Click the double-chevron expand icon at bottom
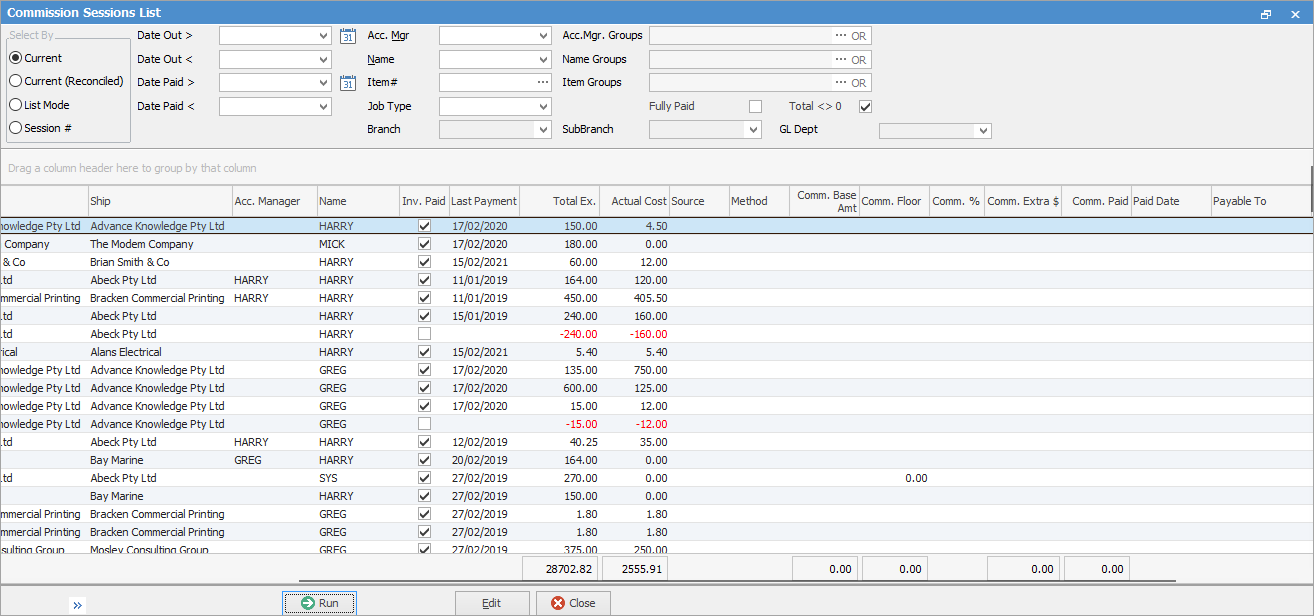Viewport: 1314px width, 616px height. tap(78, 605)
